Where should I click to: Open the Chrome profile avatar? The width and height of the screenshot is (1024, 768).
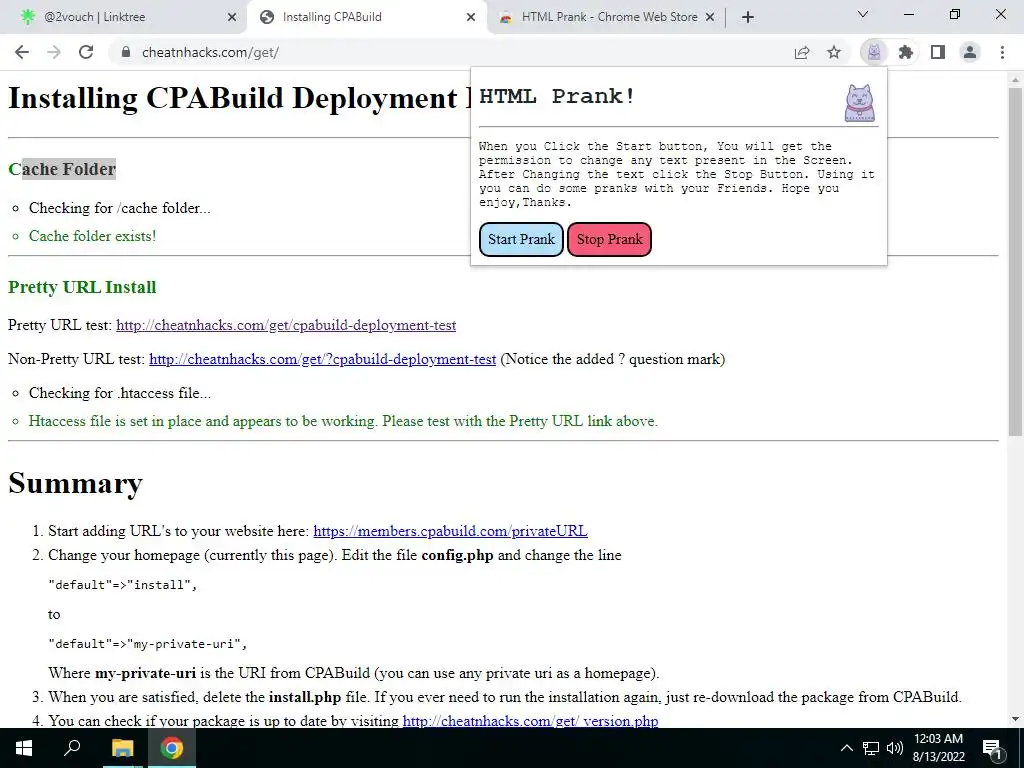tap(970, 52)
